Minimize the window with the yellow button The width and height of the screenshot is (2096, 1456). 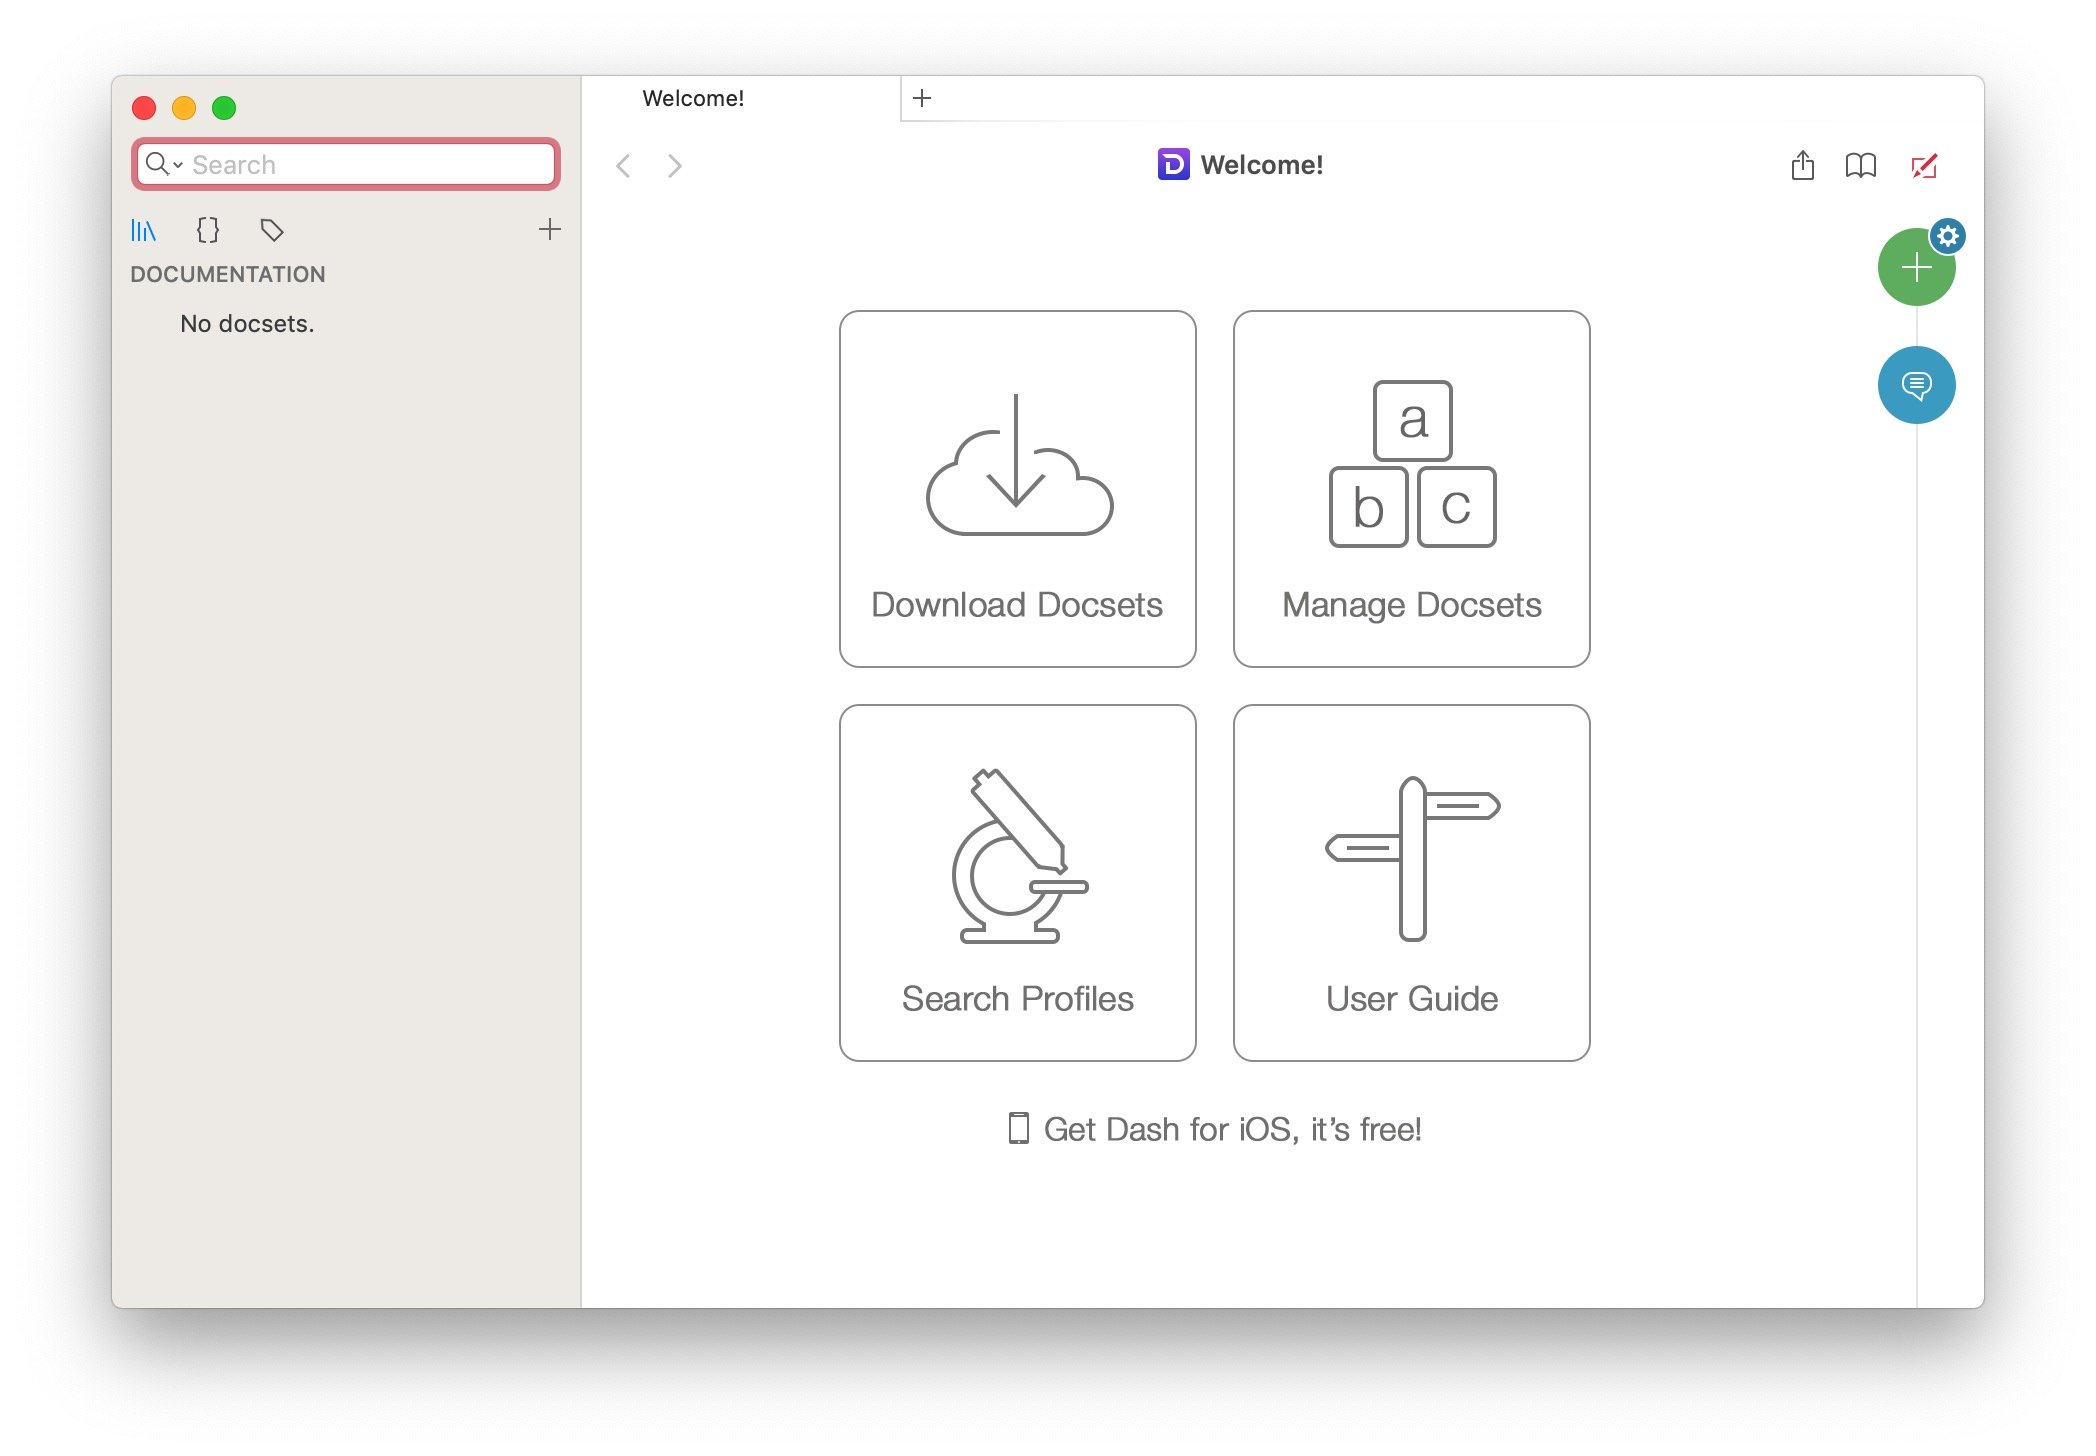[x=184, y=108]
